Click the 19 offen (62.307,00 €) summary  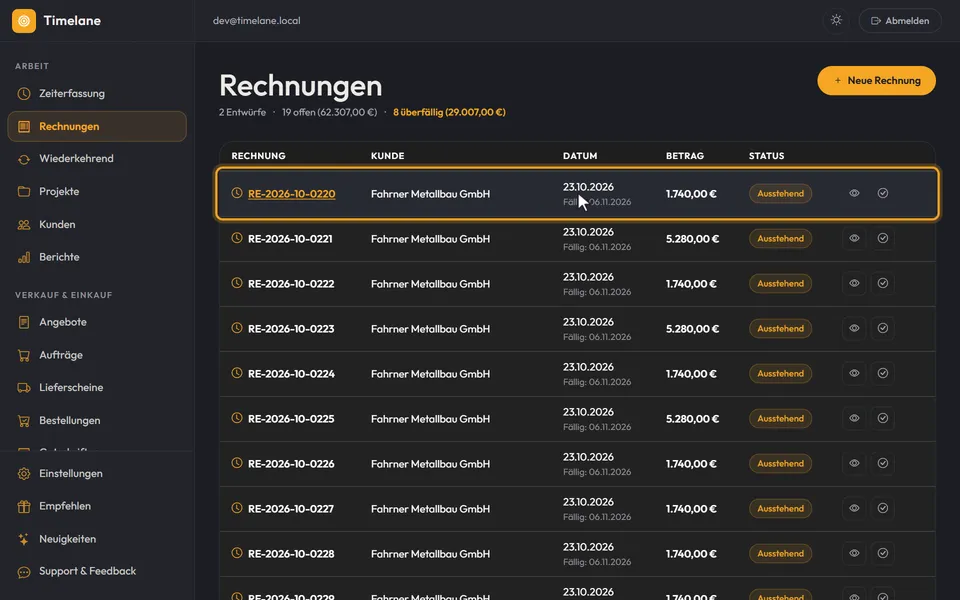click(x=329, y=112)
